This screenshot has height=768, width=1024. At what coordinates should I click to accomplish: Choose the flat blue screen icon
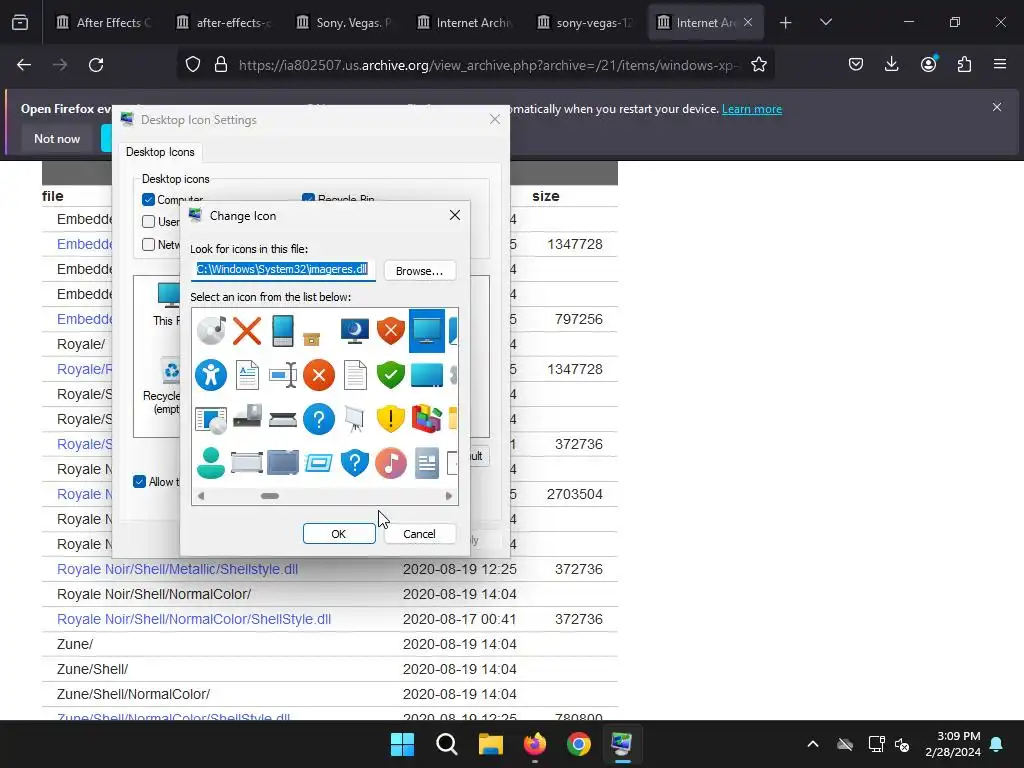pos(426,375)
